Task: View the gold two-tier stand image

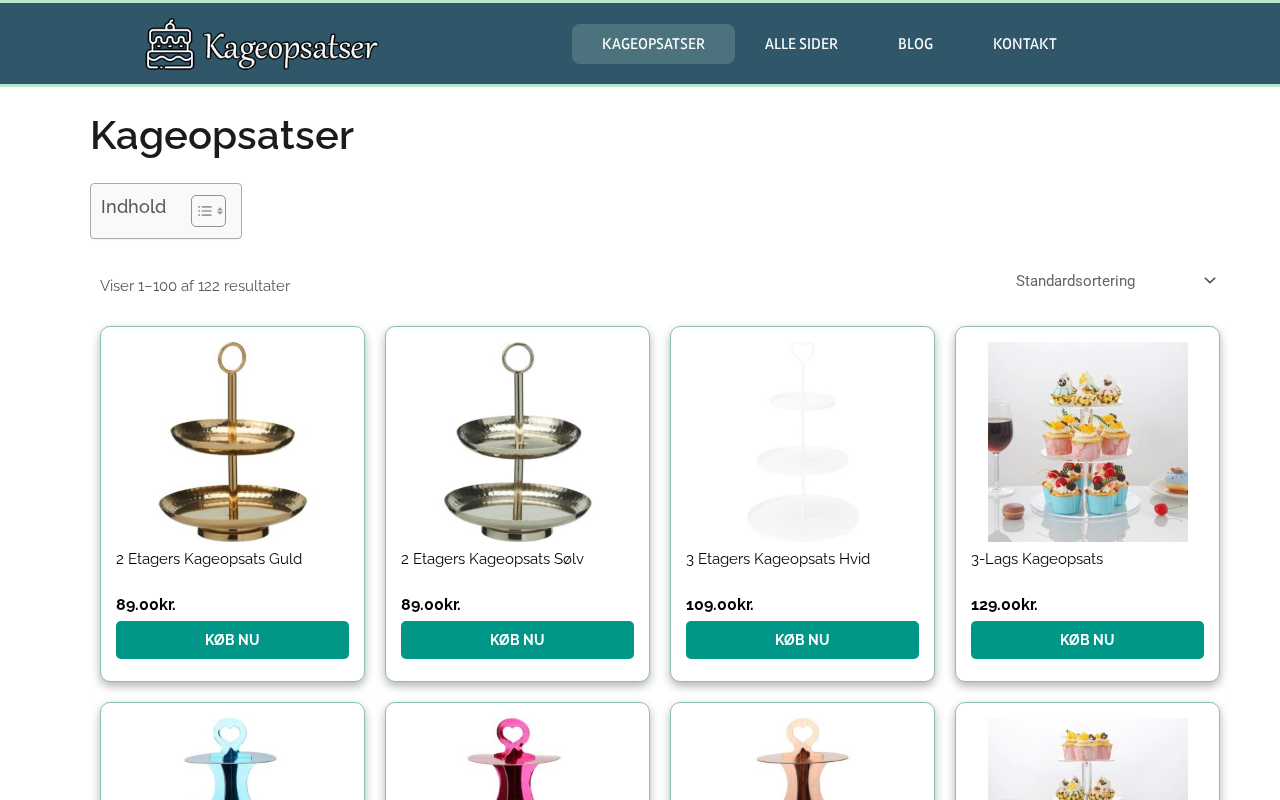Action: point(232,442)
